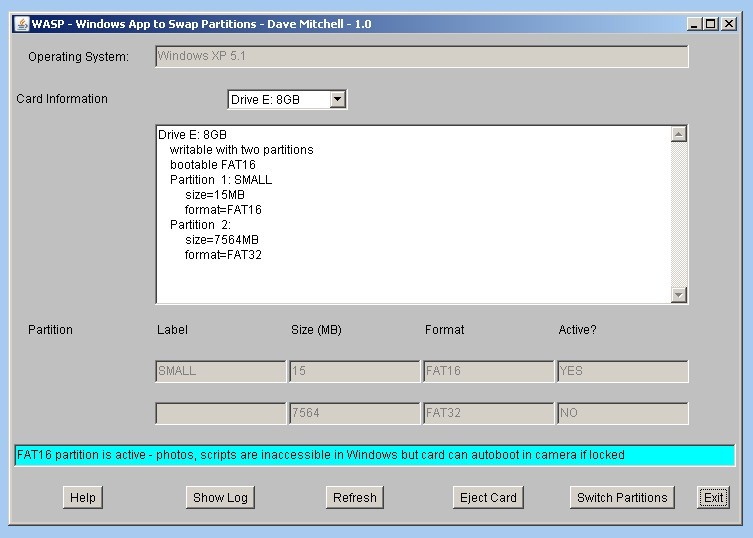The height and width of the screenshot is (538, 753).
Task: Click the 'bootable FAT16' line
Action: pyautogui.click(x=213, y=165)
